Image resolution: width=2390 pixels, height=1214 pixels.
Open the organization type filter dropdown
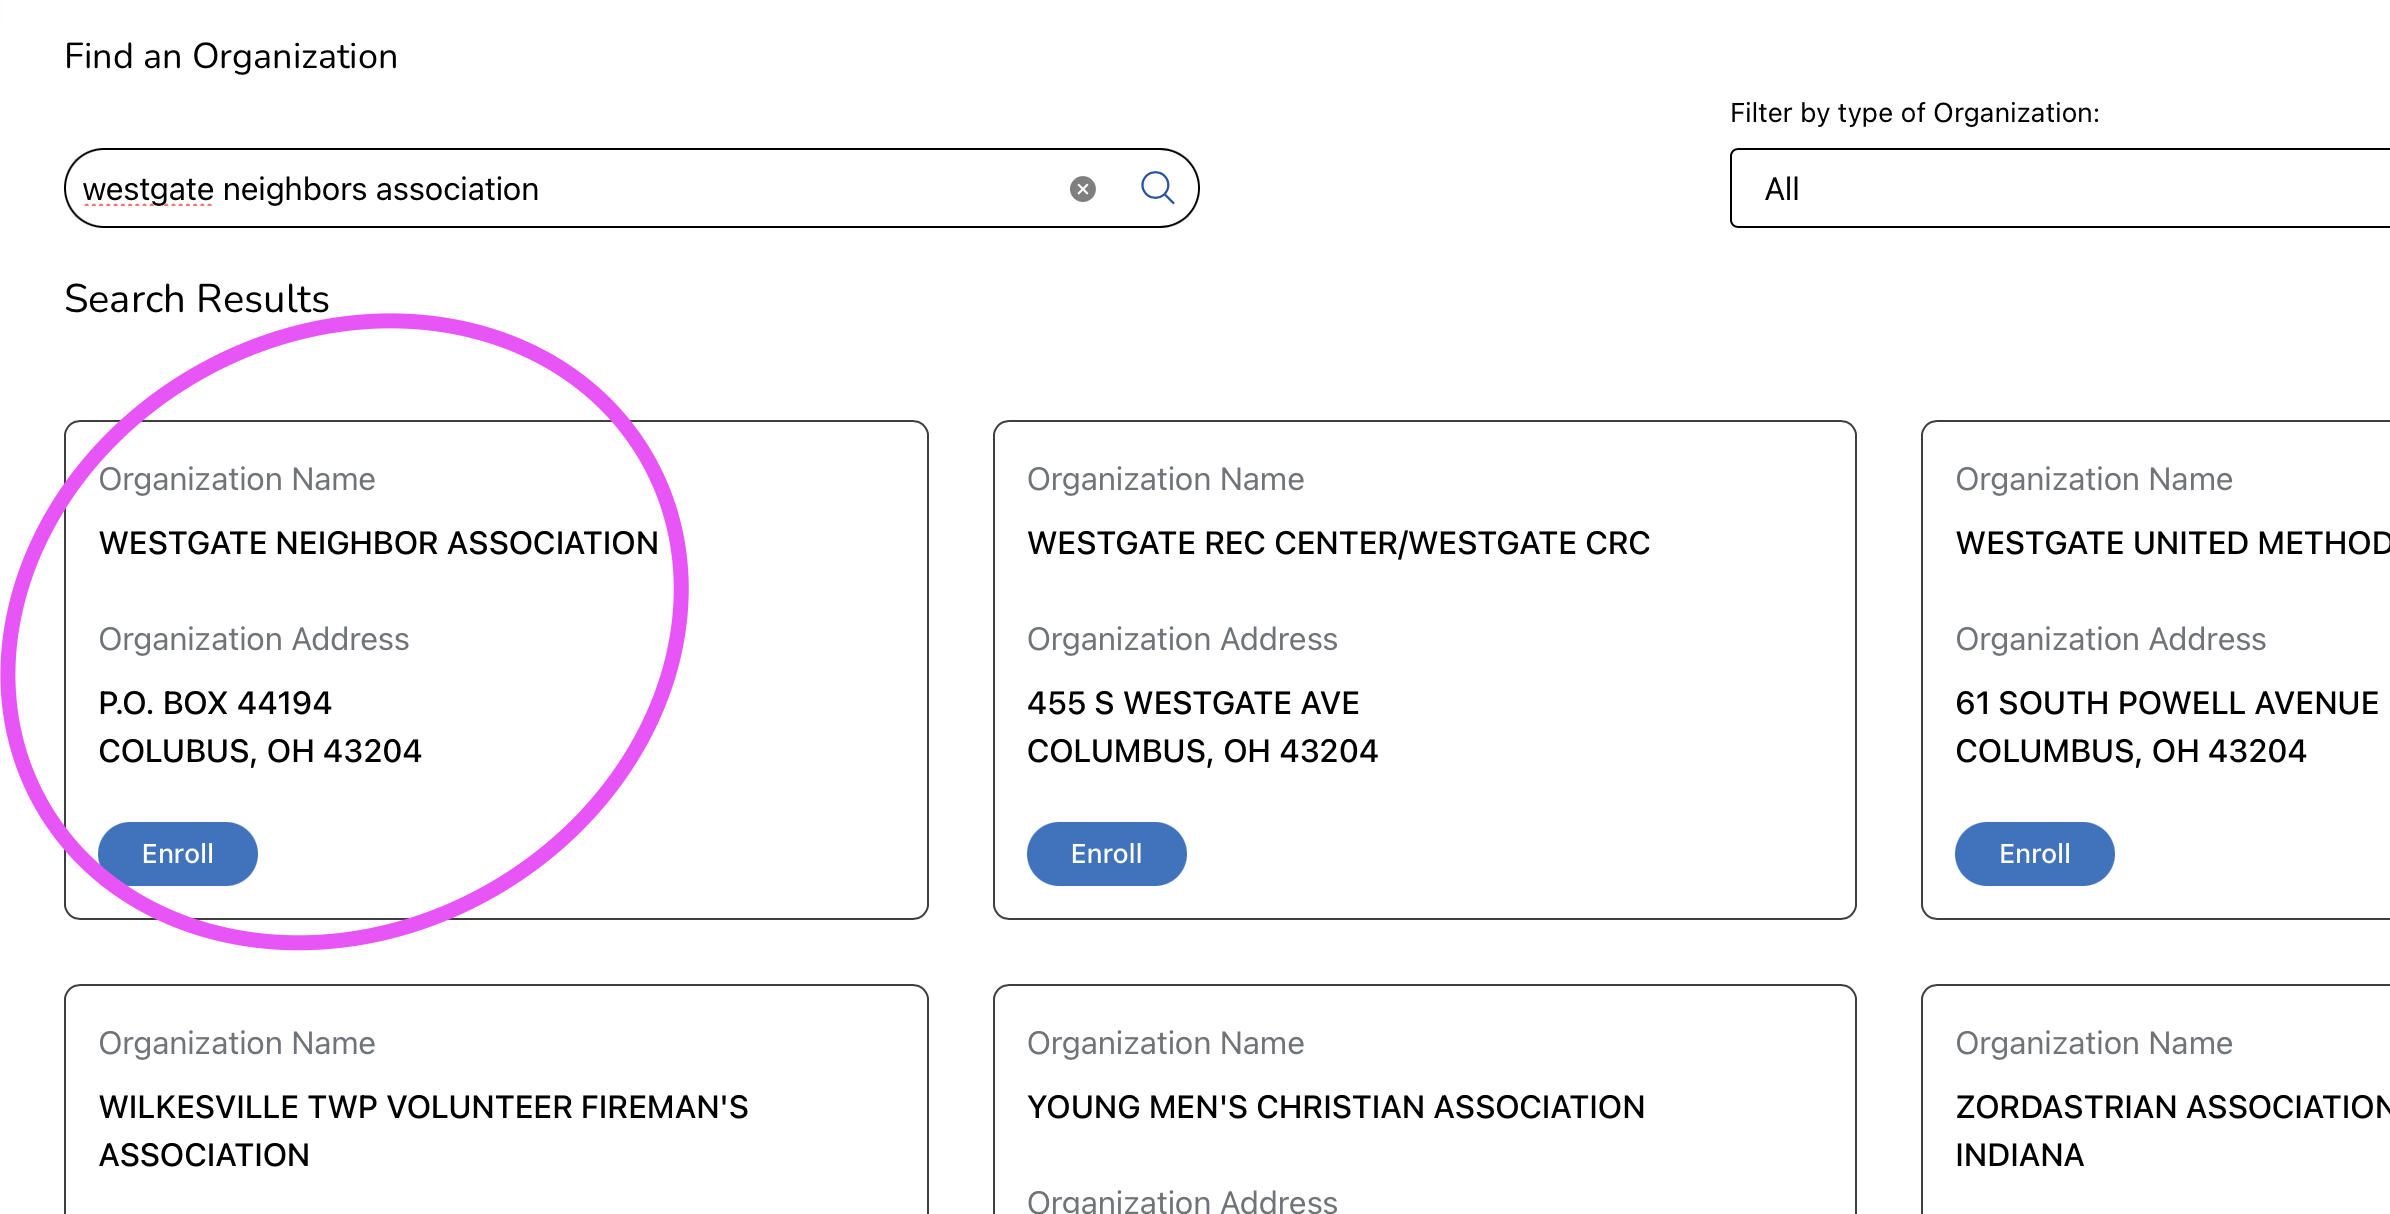(2058, 189)
